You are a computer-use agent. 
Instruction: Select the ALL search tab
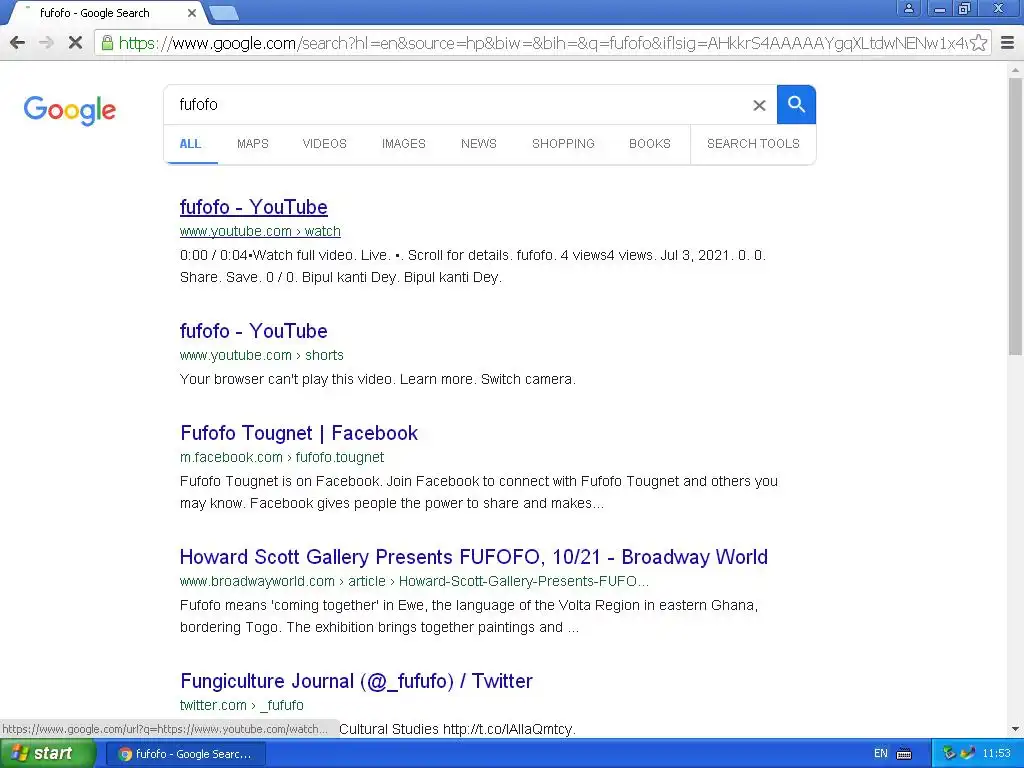click(x=190, y=144)
